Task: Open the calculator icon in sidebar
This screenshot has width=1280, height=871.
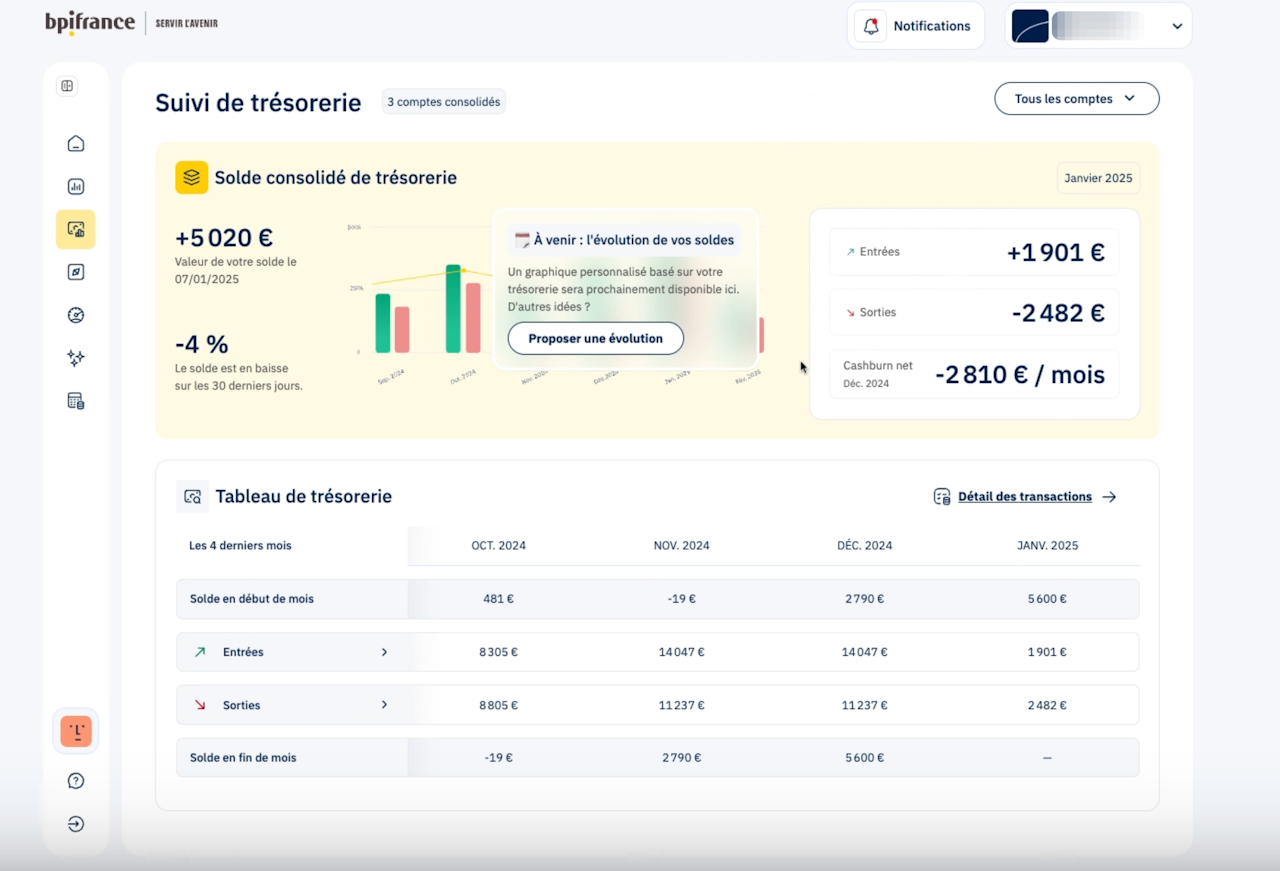Action: click(x=75, y=401)
